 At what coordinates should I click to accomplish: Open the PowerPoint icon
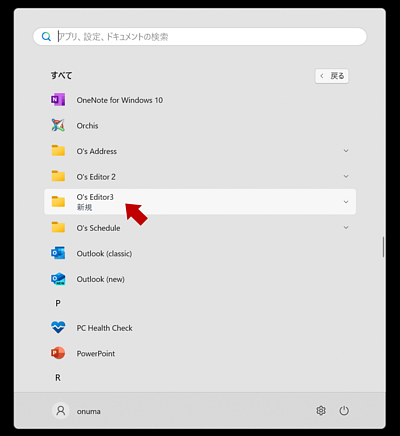click(58, 353)
